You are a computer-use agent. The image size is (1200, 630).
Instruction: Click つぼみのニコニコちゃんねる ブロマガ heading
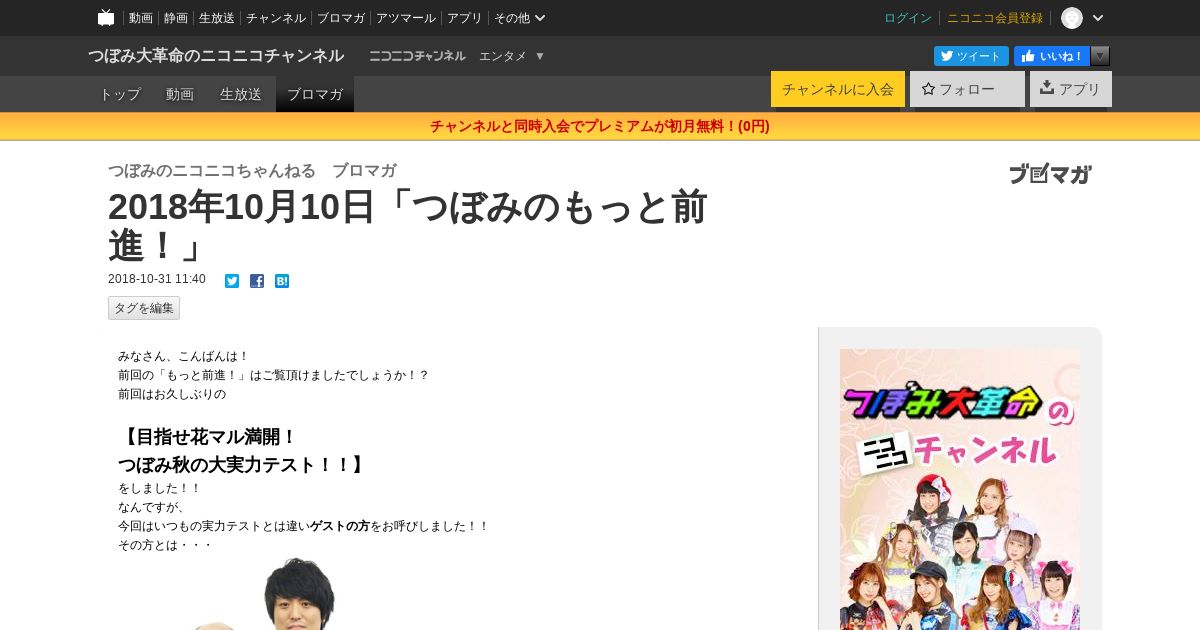coord(252,170)
